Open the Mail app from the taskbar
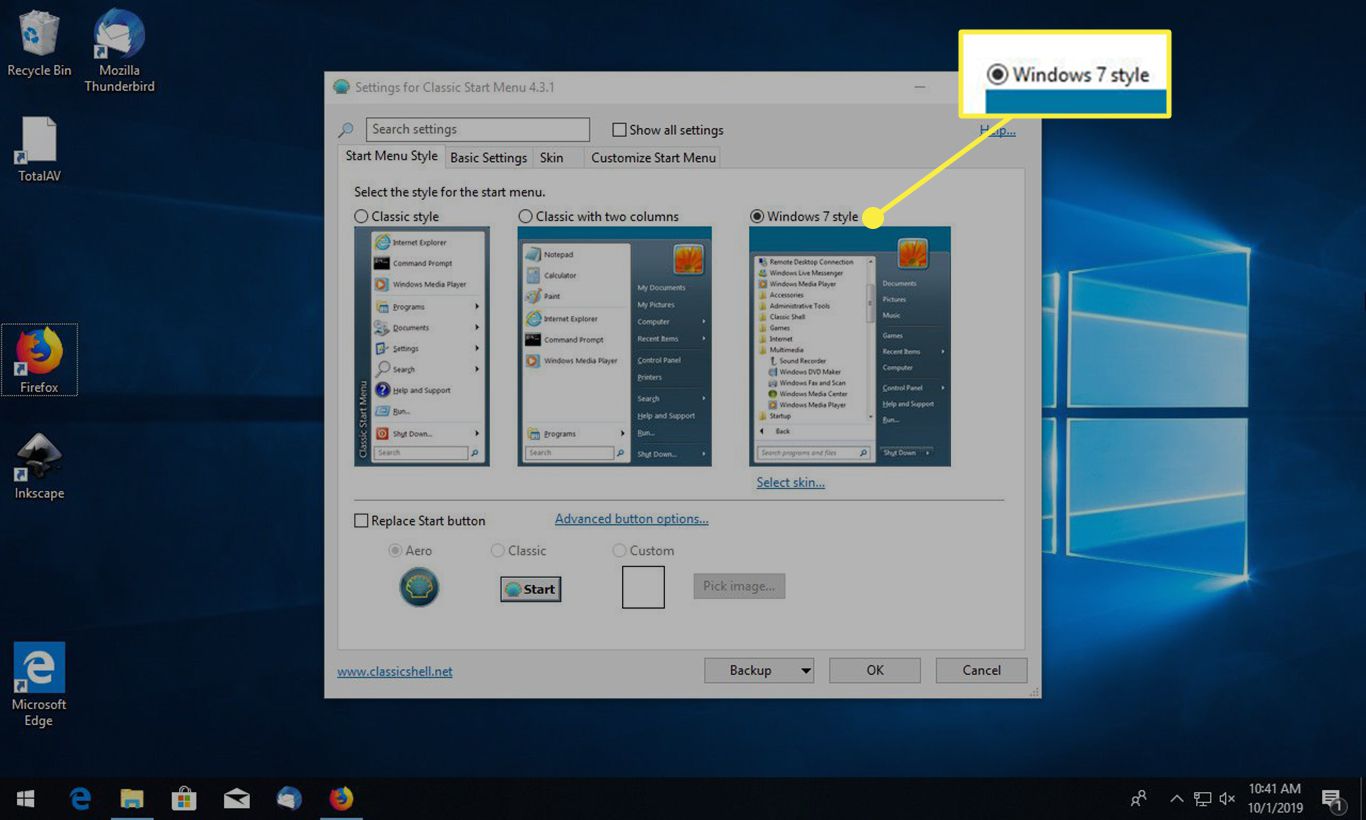 237,799
